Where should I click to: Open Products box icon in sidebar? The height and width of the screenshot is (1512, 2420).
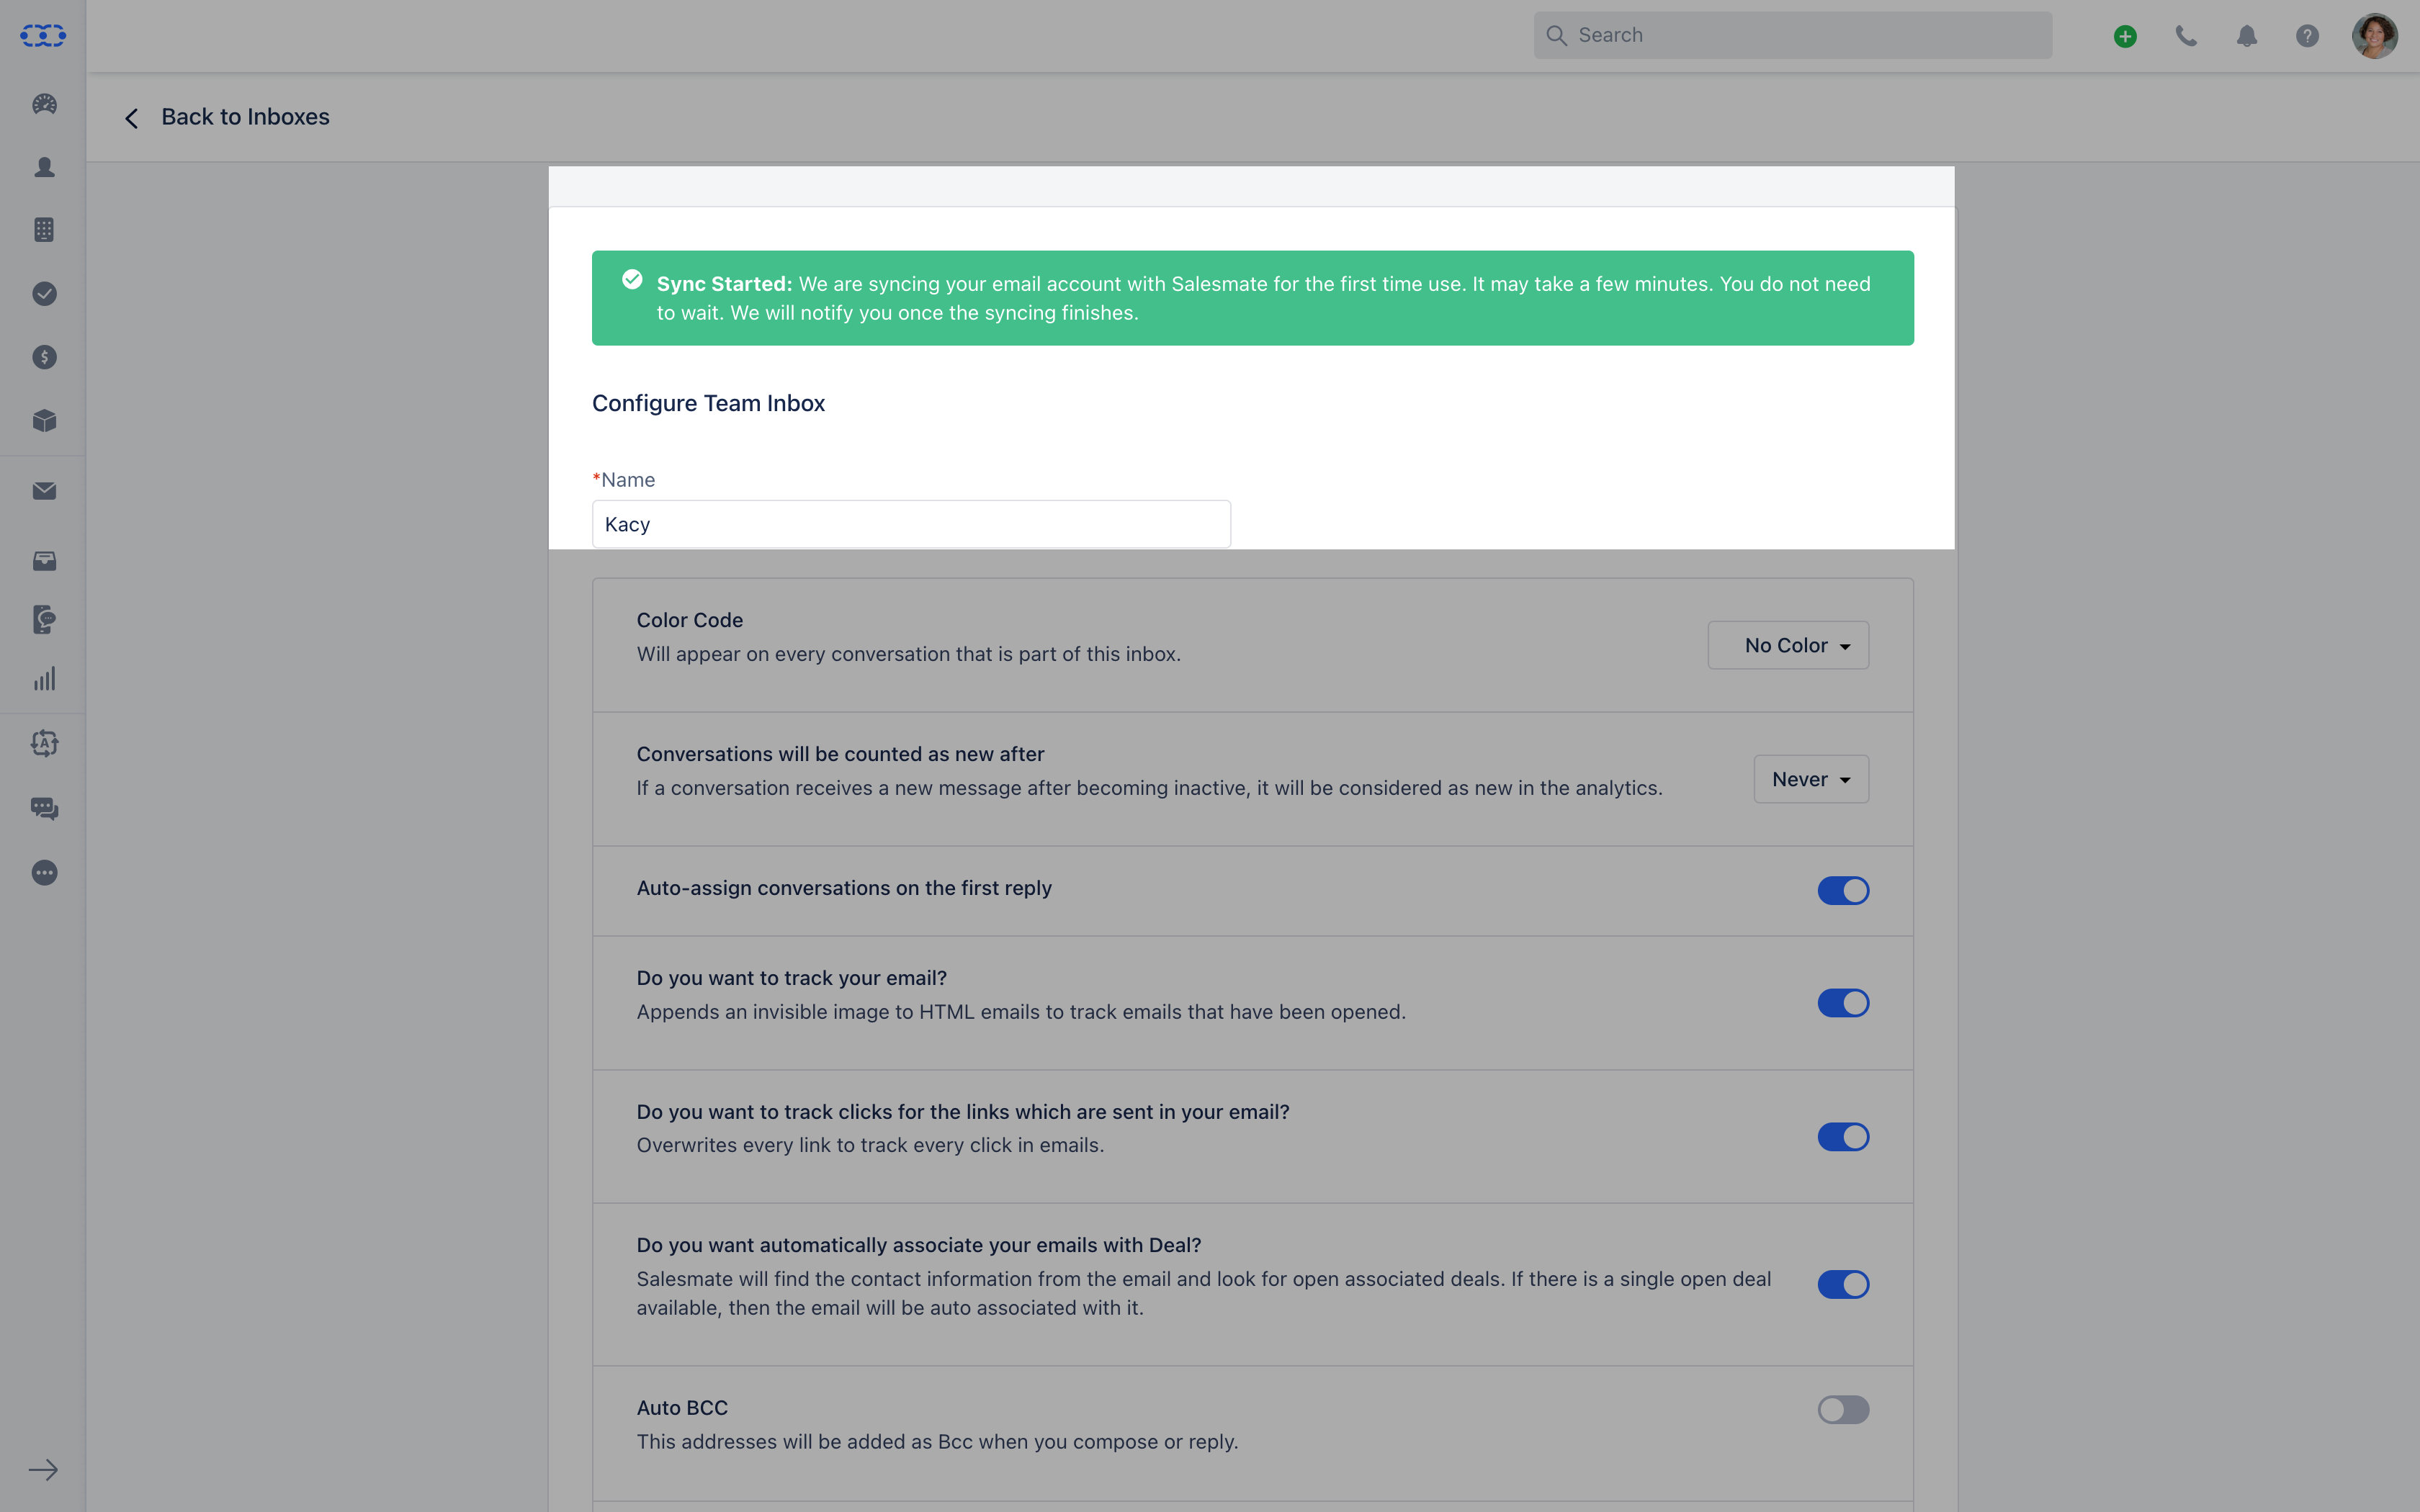click(44, 421)
